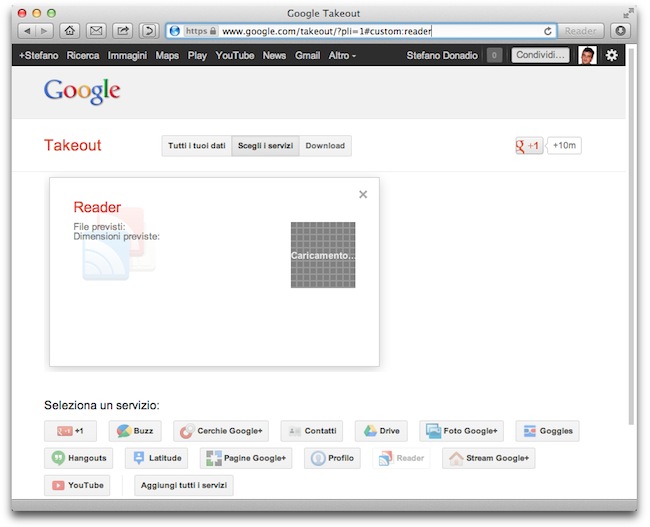Screen dimensions: 650x527
Task: Click the mail envelope toolbar icon
Action: pyautogui.click(x=96, y=31)
